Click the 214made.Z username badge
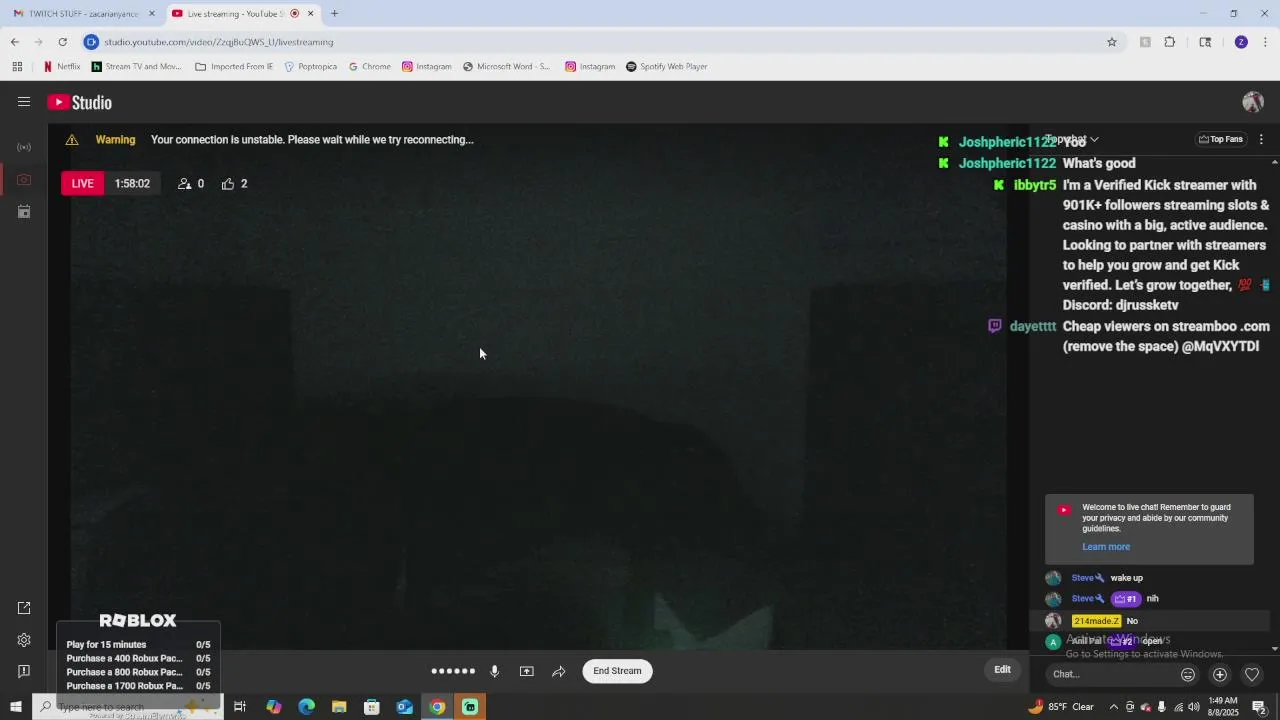This screenshot has width=1280, height=720. pos(1096,621)
